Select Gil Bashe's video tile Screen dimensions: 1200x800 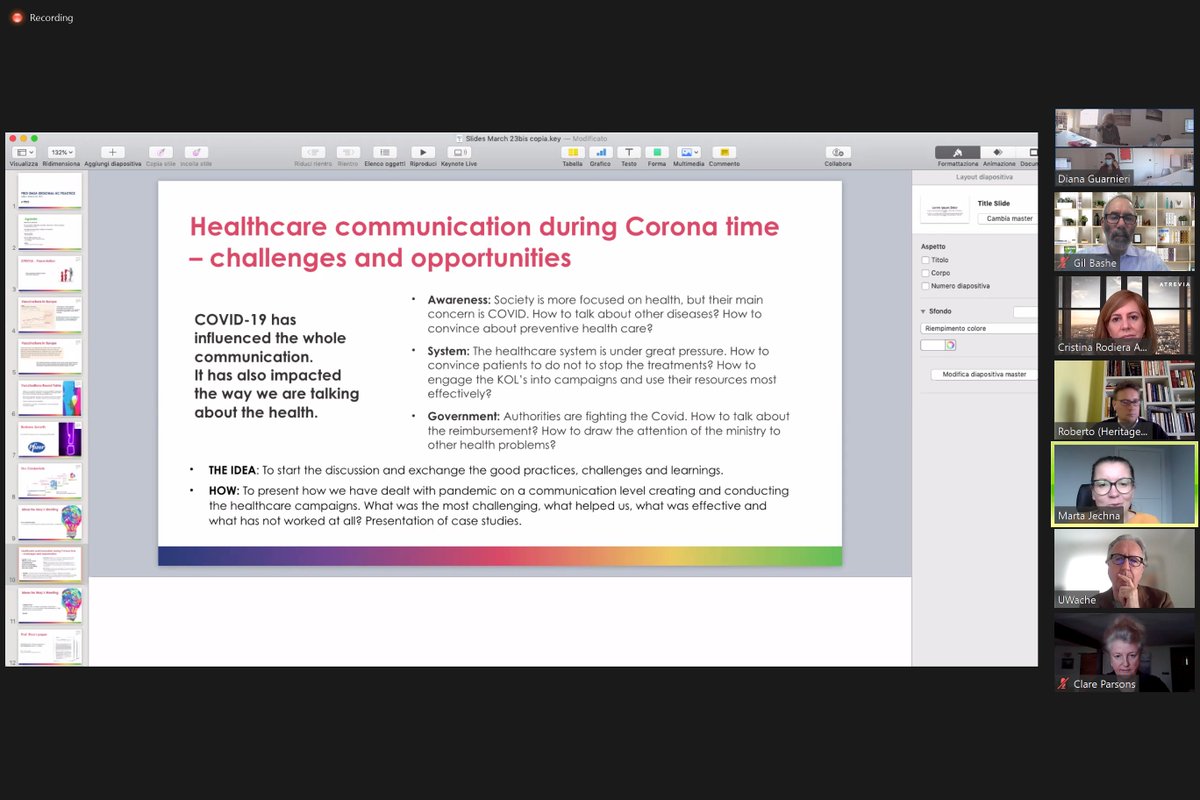(x=1124, y=231)
